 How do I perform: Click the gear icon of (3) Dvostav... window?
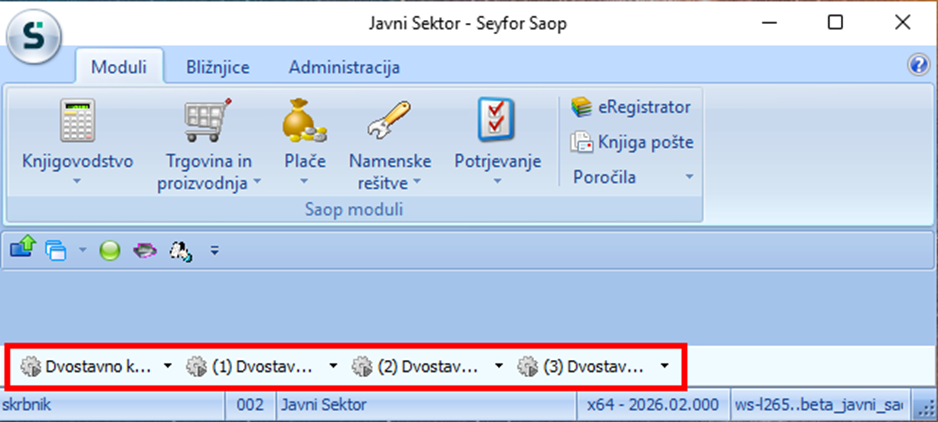coord(528,366)
